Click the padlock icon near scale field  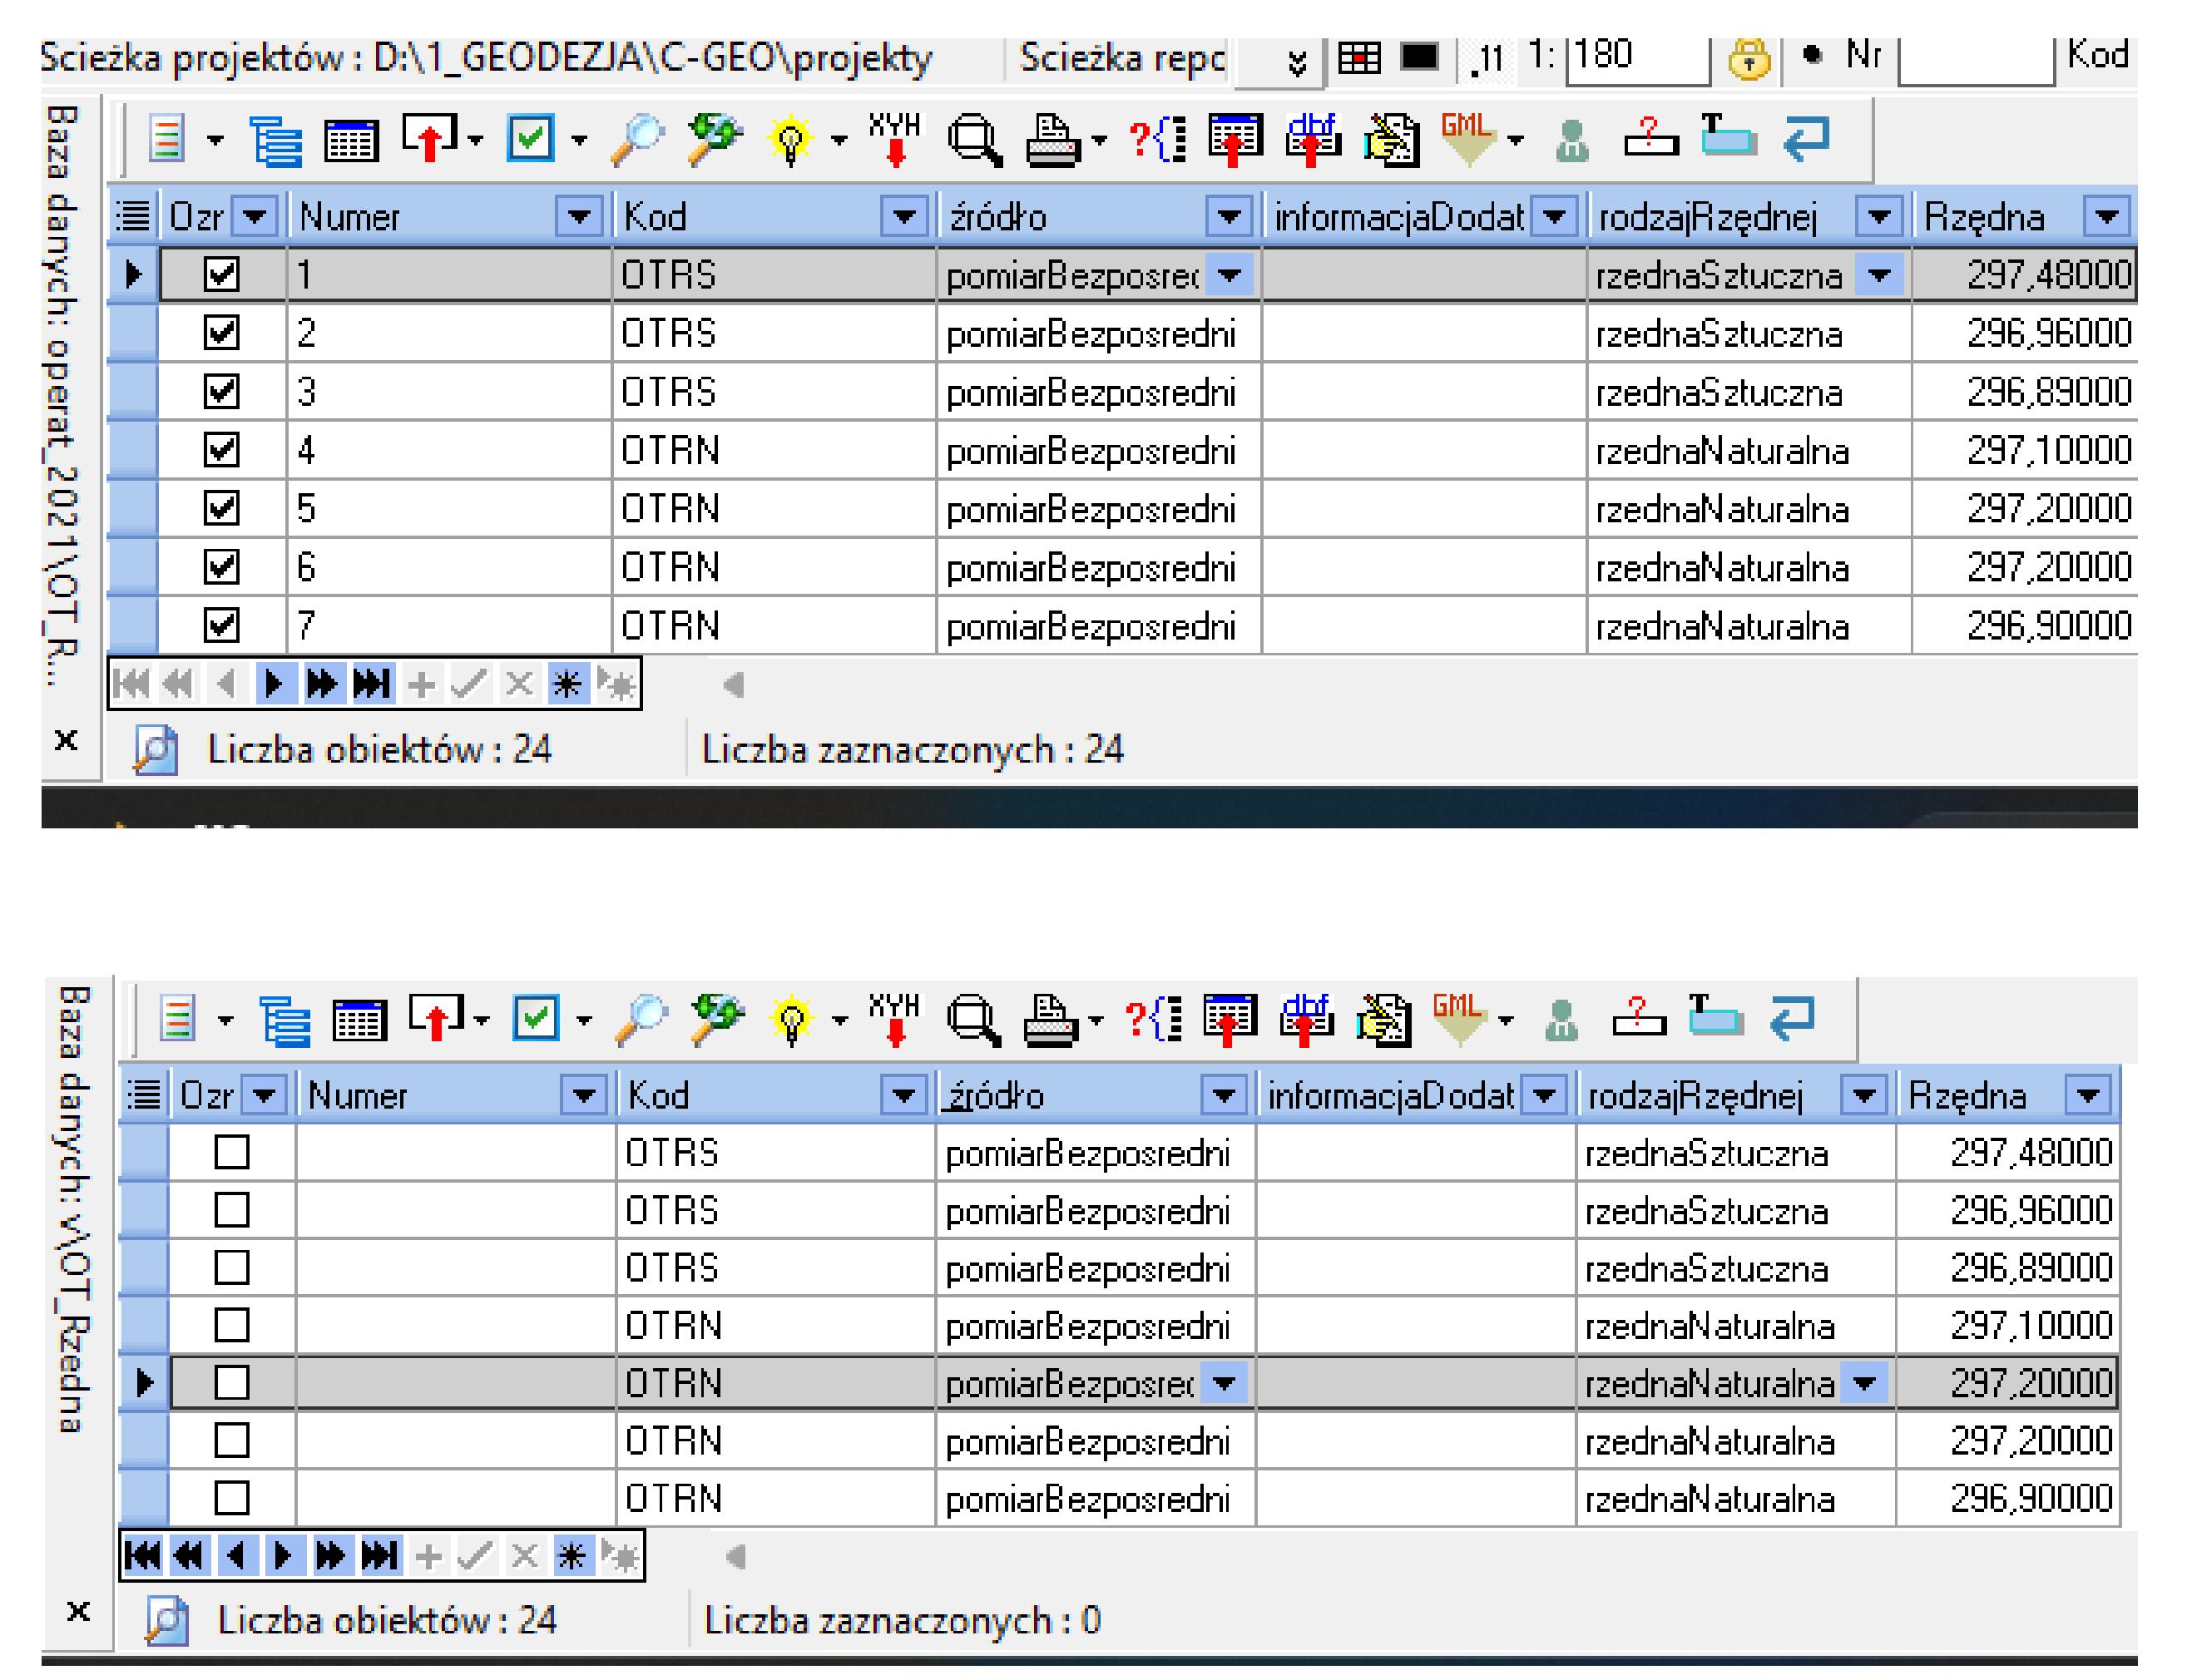tap(1749, 58)
